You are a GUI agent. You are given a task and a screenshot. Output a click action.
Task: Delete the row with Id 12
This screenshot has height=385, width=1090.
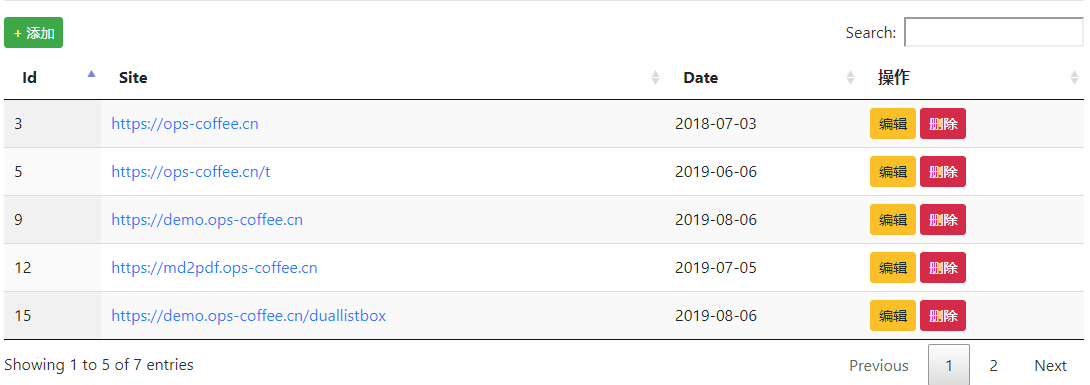[943, 268]
